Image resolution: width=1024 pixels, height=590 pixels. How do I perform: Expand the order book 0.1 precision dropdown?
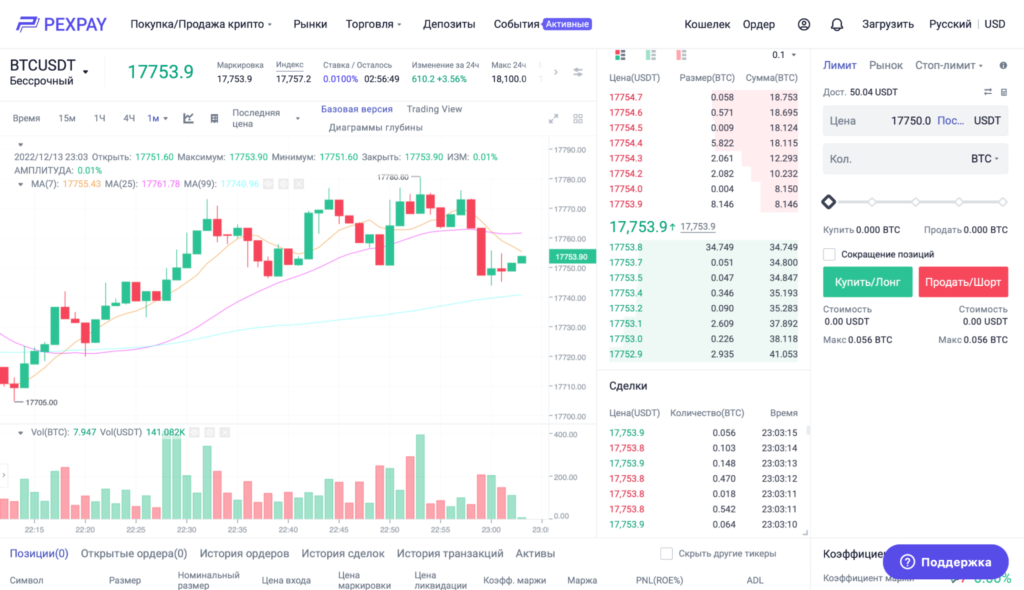[784, 55]
